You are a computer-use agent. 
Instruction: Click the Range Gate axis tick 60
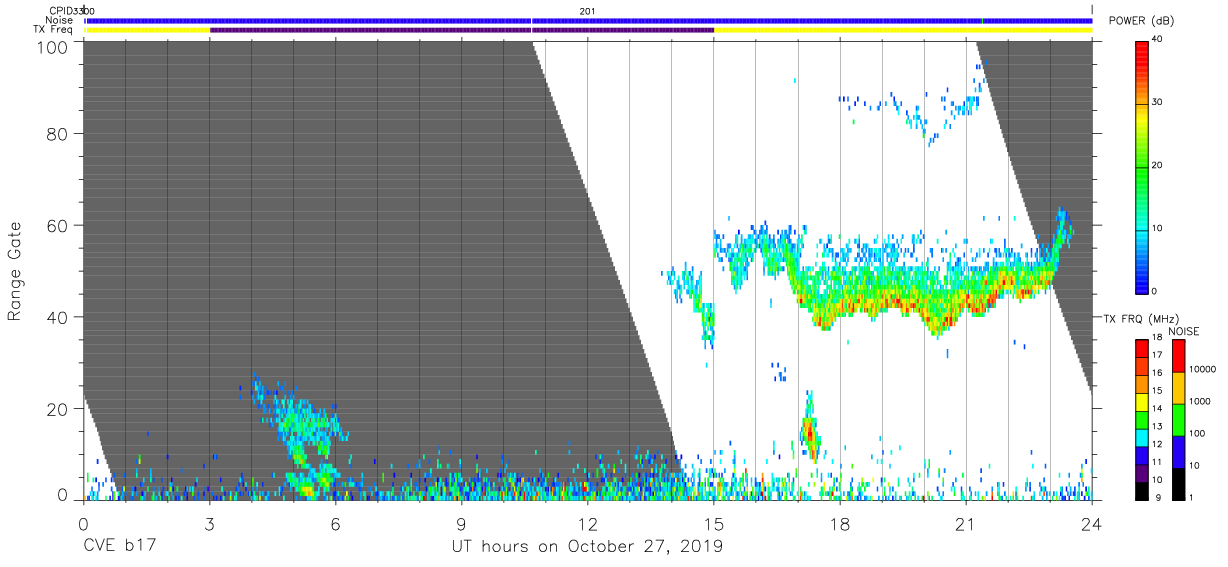(x=57, y=225)
